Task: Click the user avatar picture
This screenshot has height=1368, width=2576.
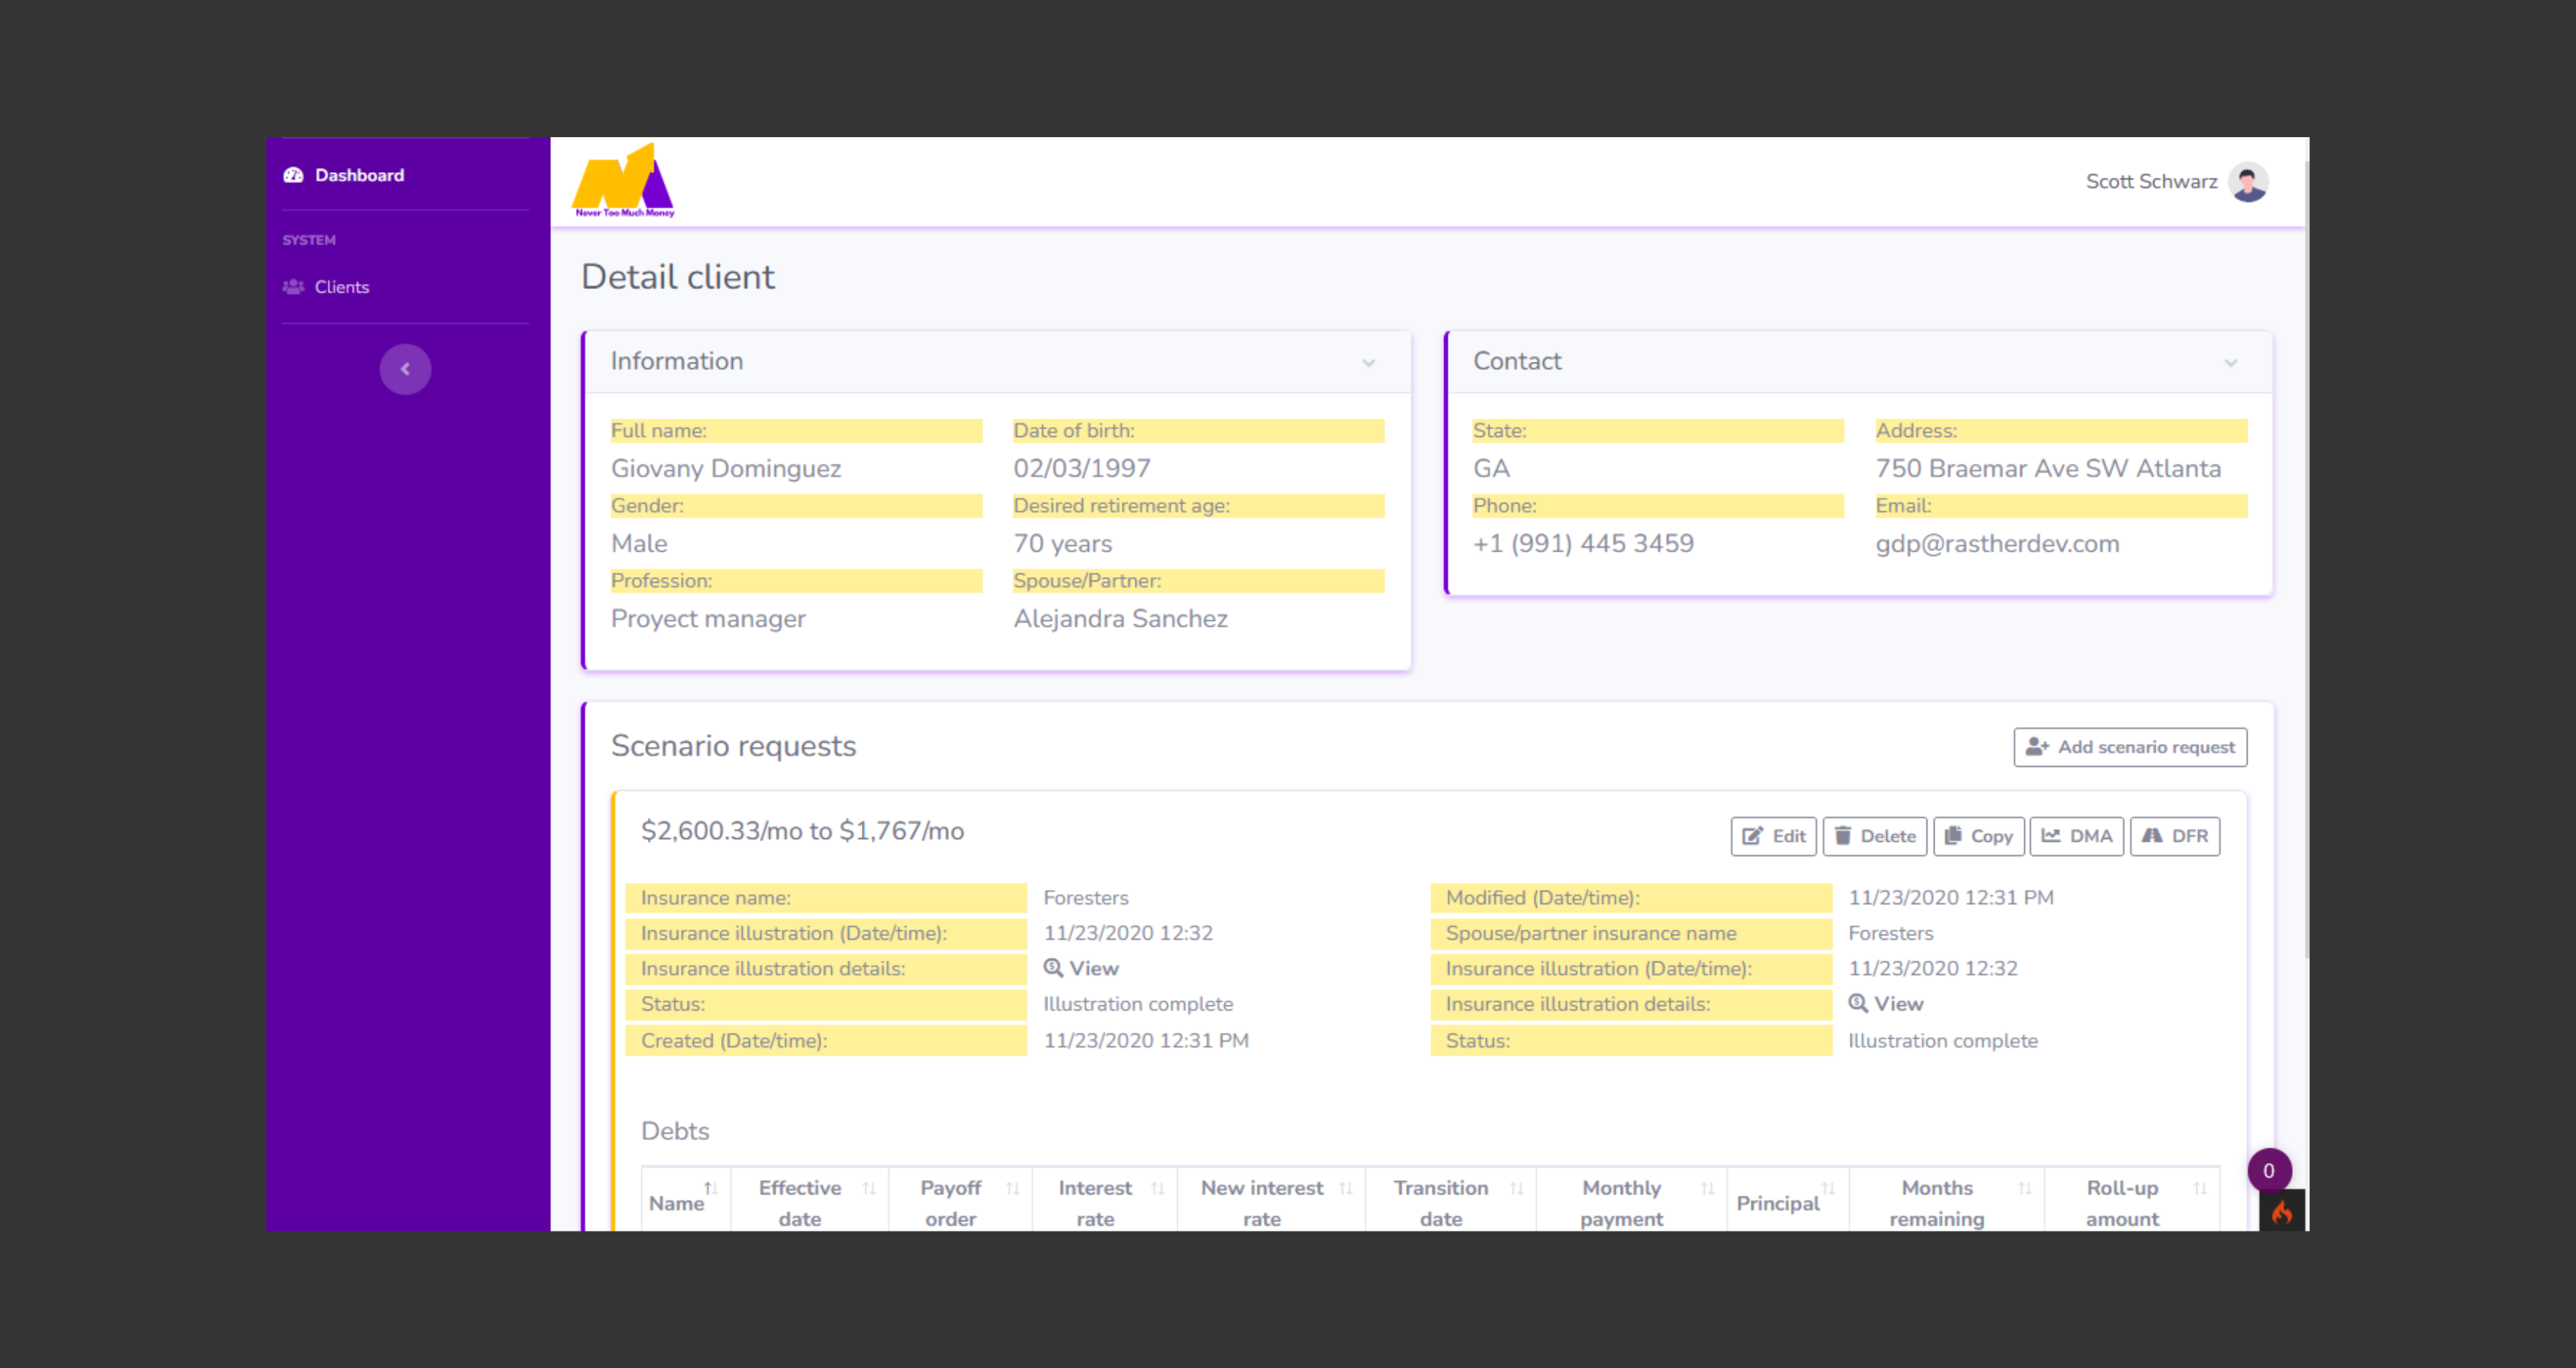Action: (x=2248, y=182)
